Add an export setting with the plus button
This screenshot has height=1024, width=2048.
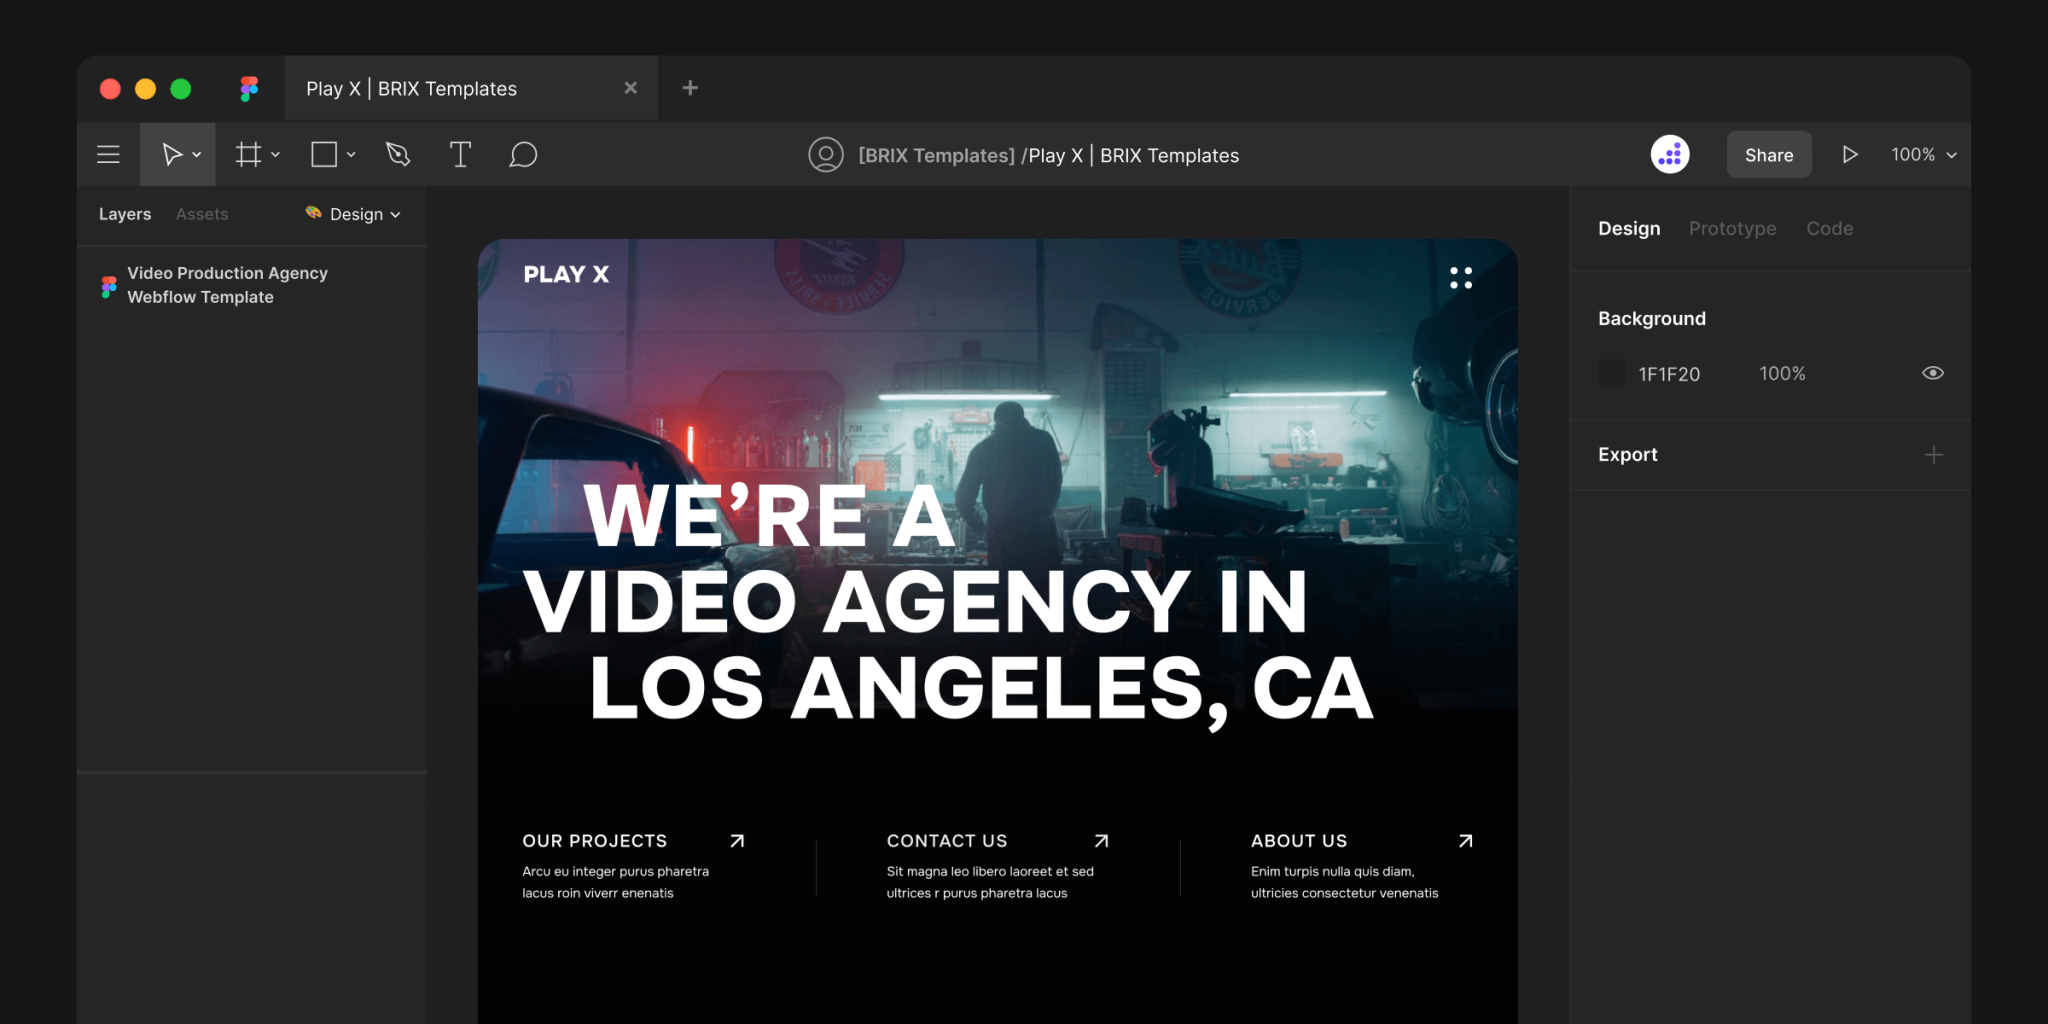(x=1935, y=454)
